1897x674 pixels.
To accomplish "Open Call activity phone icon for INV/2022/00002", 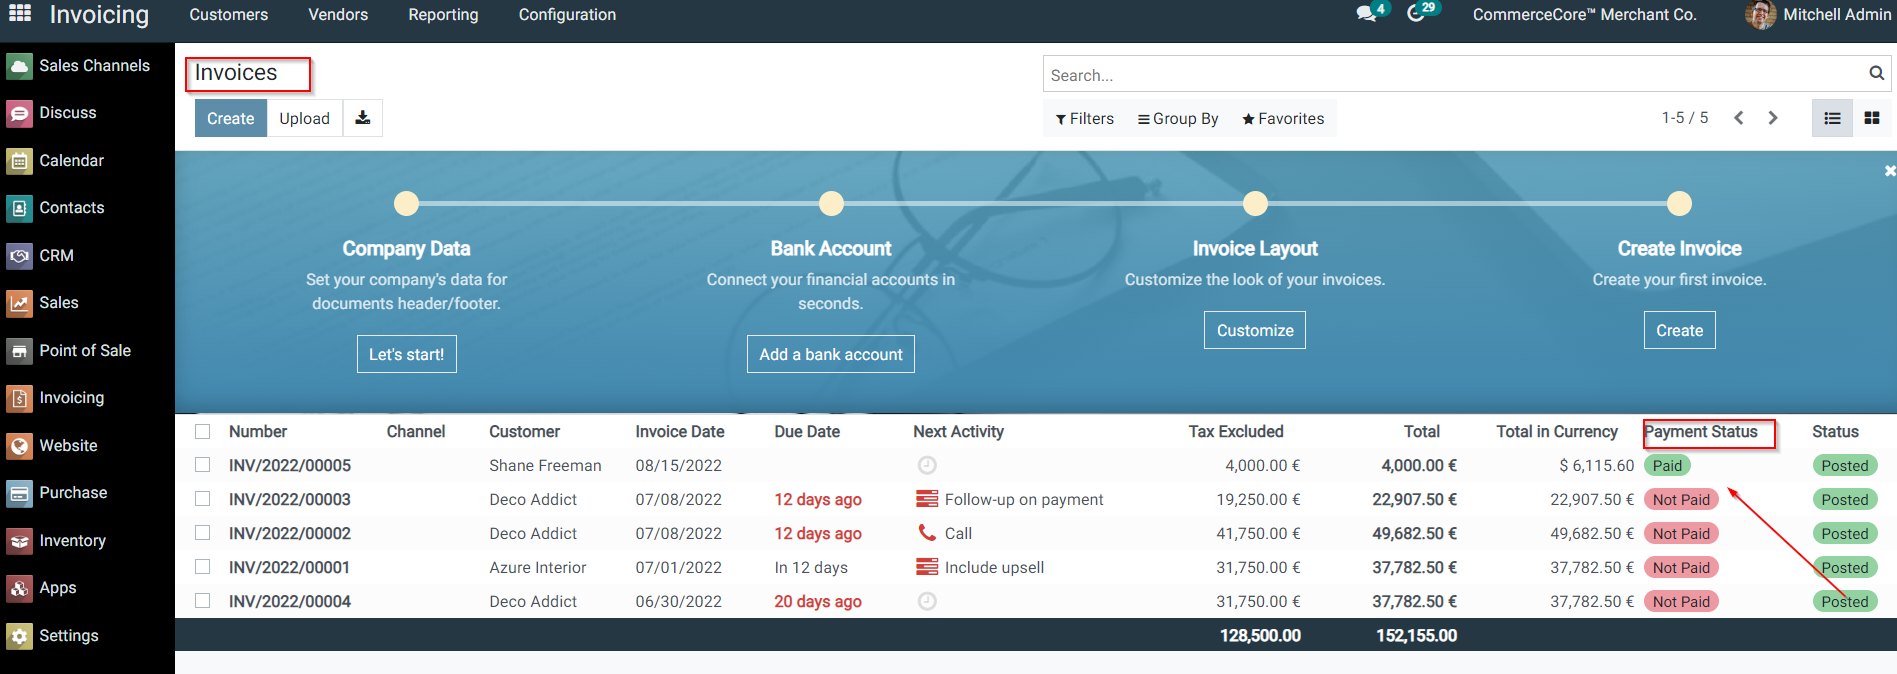I will (x=927, y=533).
